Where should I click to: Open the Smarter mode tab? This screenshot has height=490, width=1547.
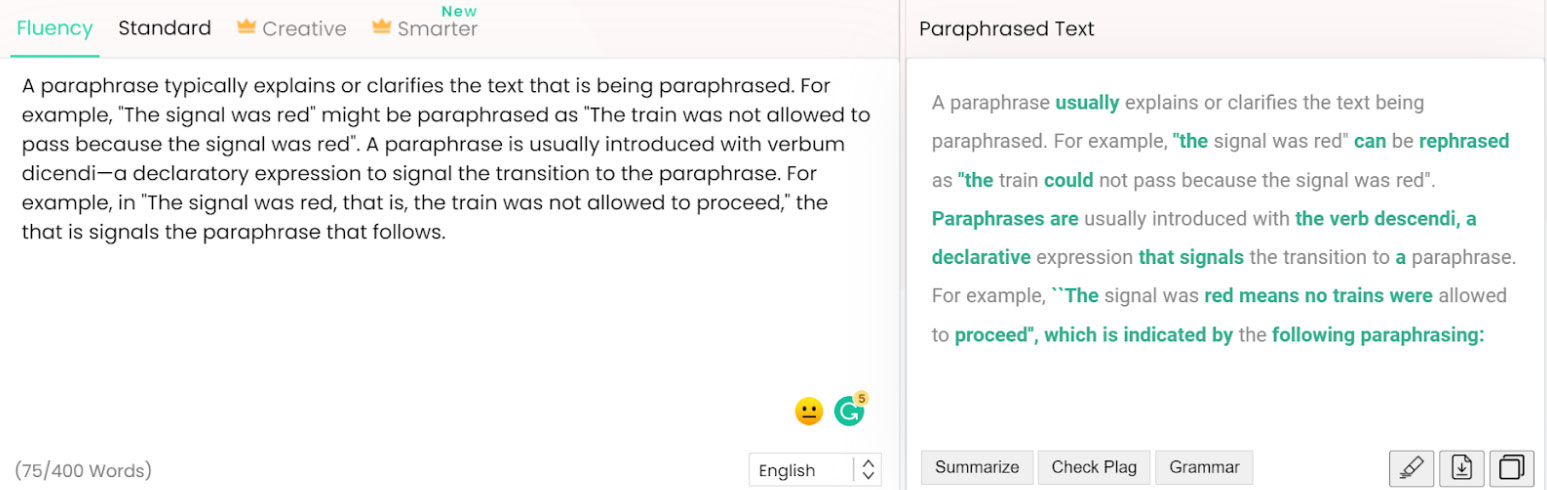(437, 29)
